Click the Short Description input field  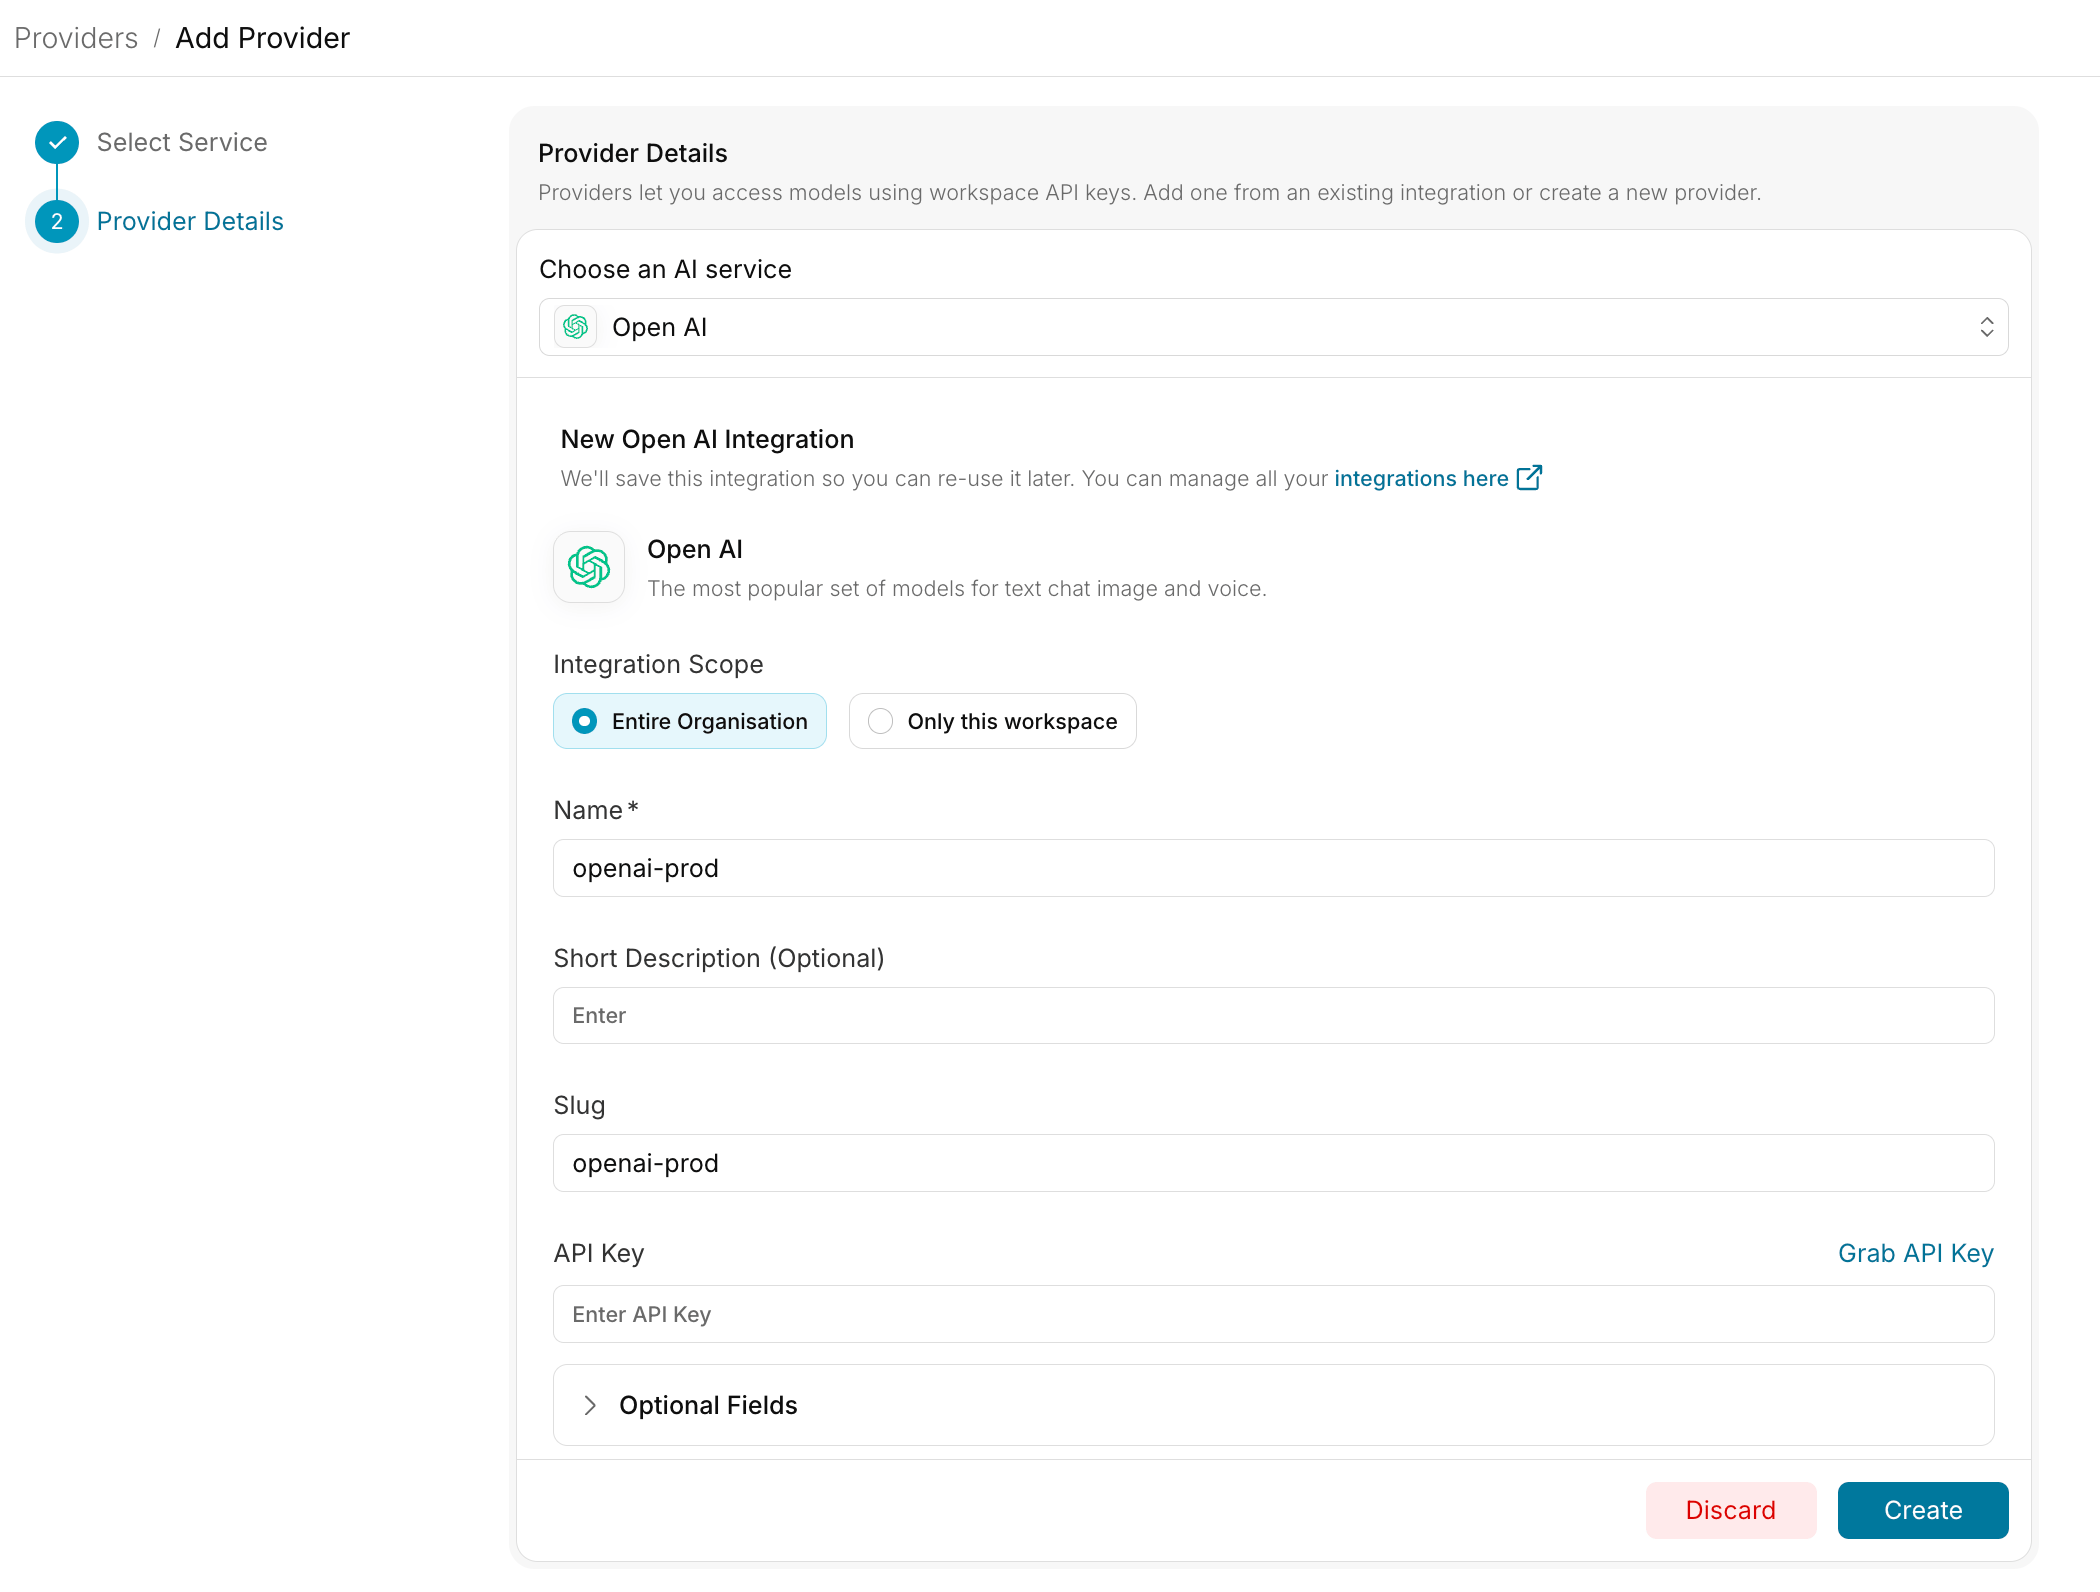[1273, 1015]
